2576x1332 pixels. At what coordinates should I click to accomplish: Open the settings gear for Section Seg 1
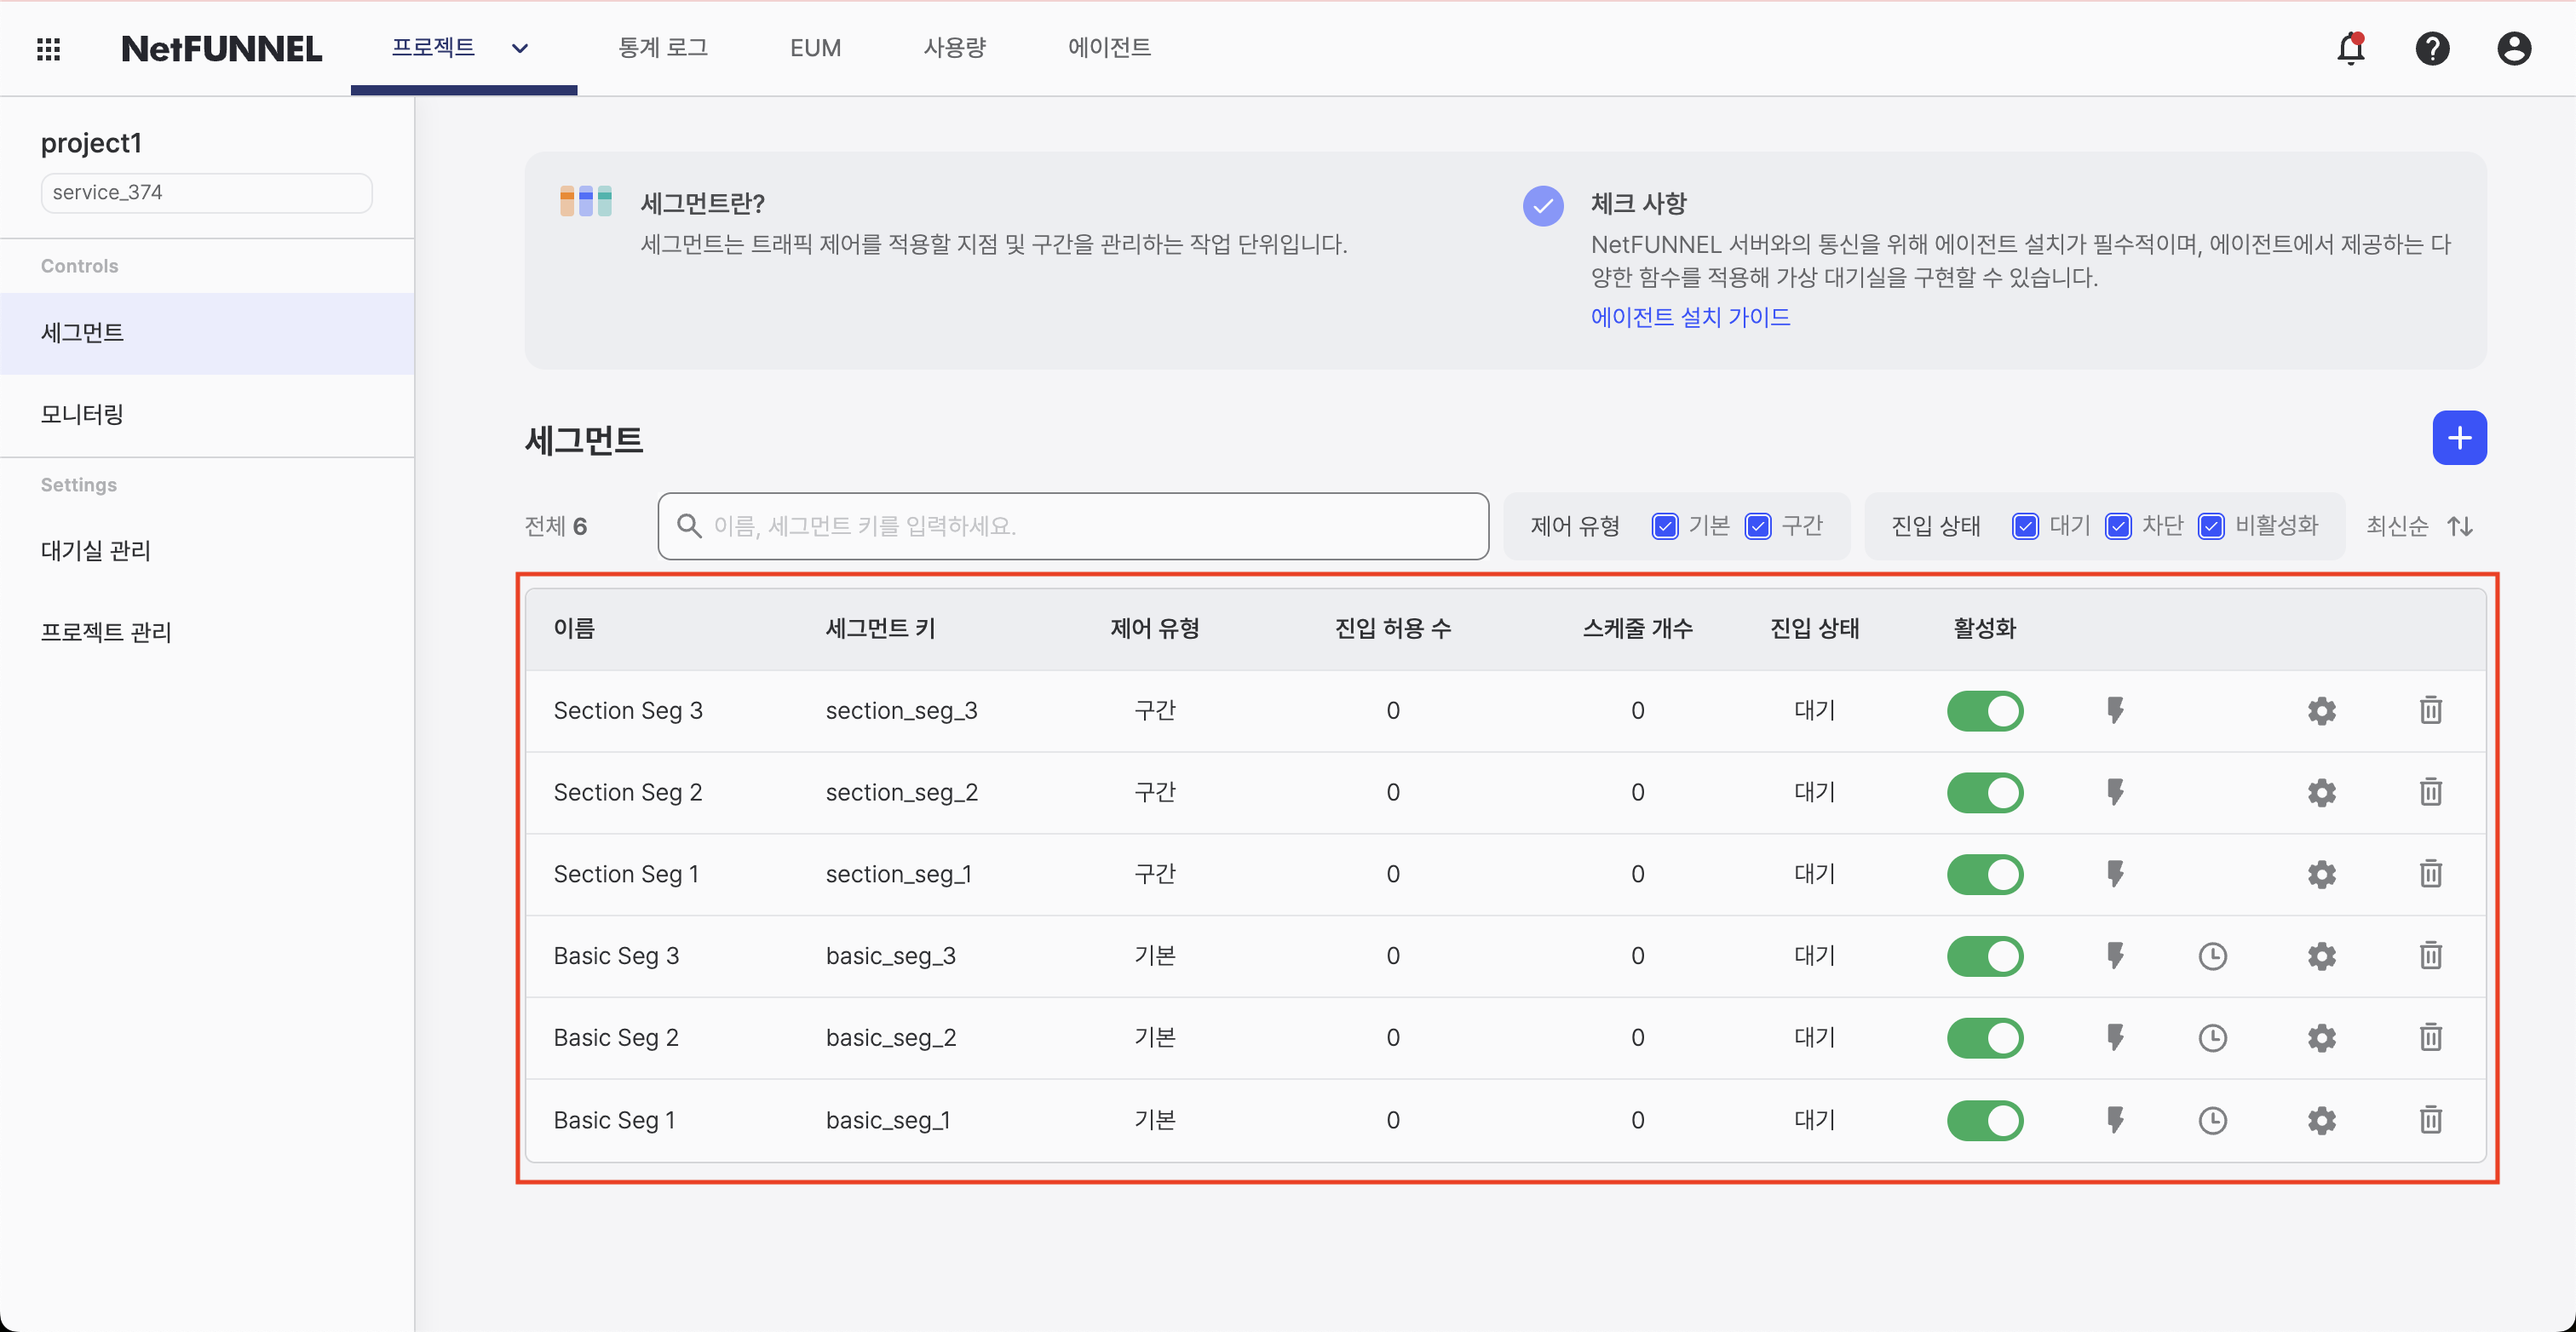pyautogui.click(x=2321, y=874)
